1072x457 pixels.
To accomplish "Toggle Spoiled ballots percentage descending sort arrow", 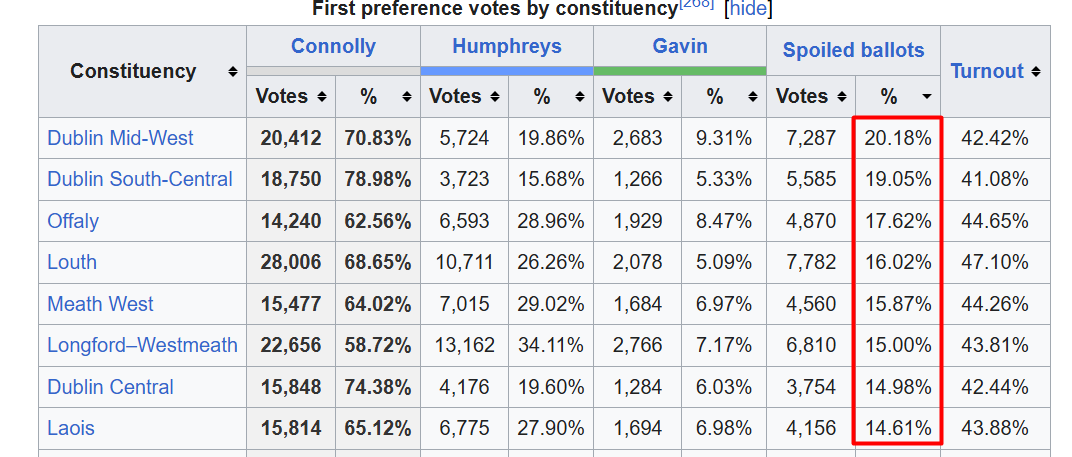I will 927,97.
